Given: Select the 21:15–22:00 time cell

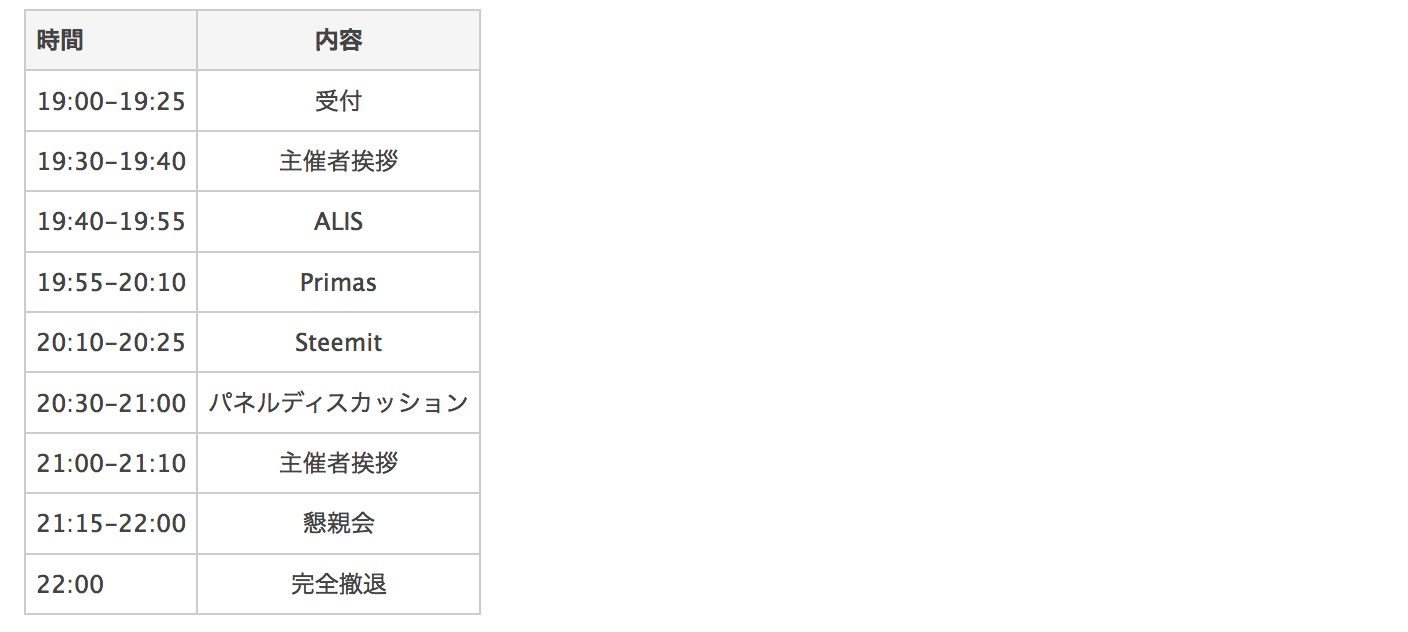Looking at the screenshot, I should 111,523.
